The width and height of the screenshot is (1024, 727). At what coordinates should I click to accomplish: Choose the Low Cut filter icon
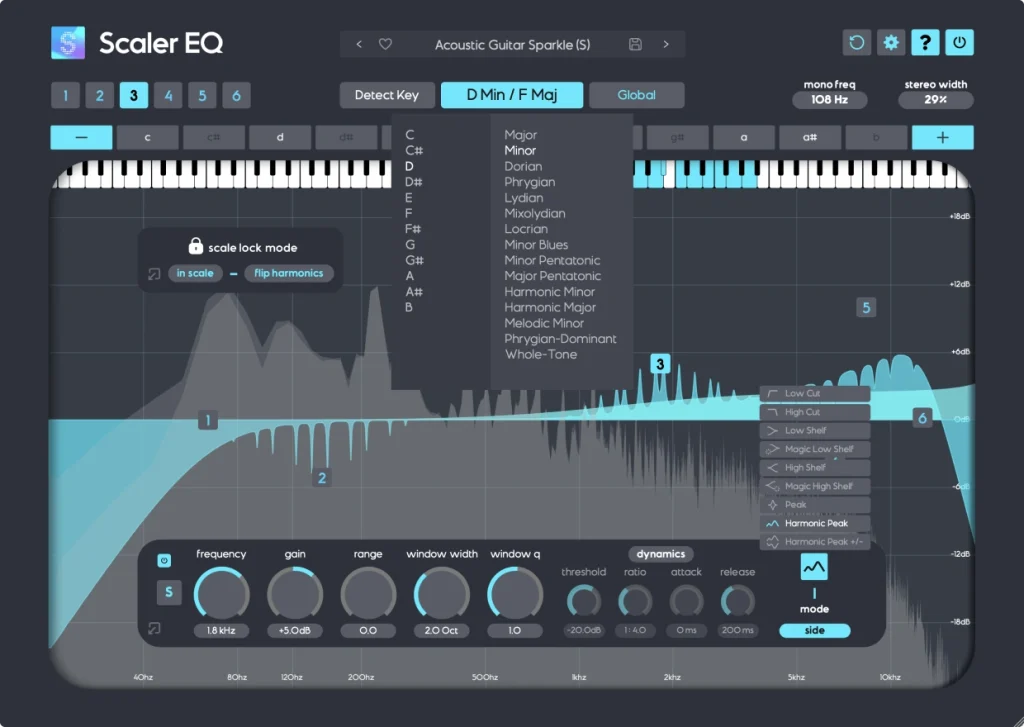(815, 393)
